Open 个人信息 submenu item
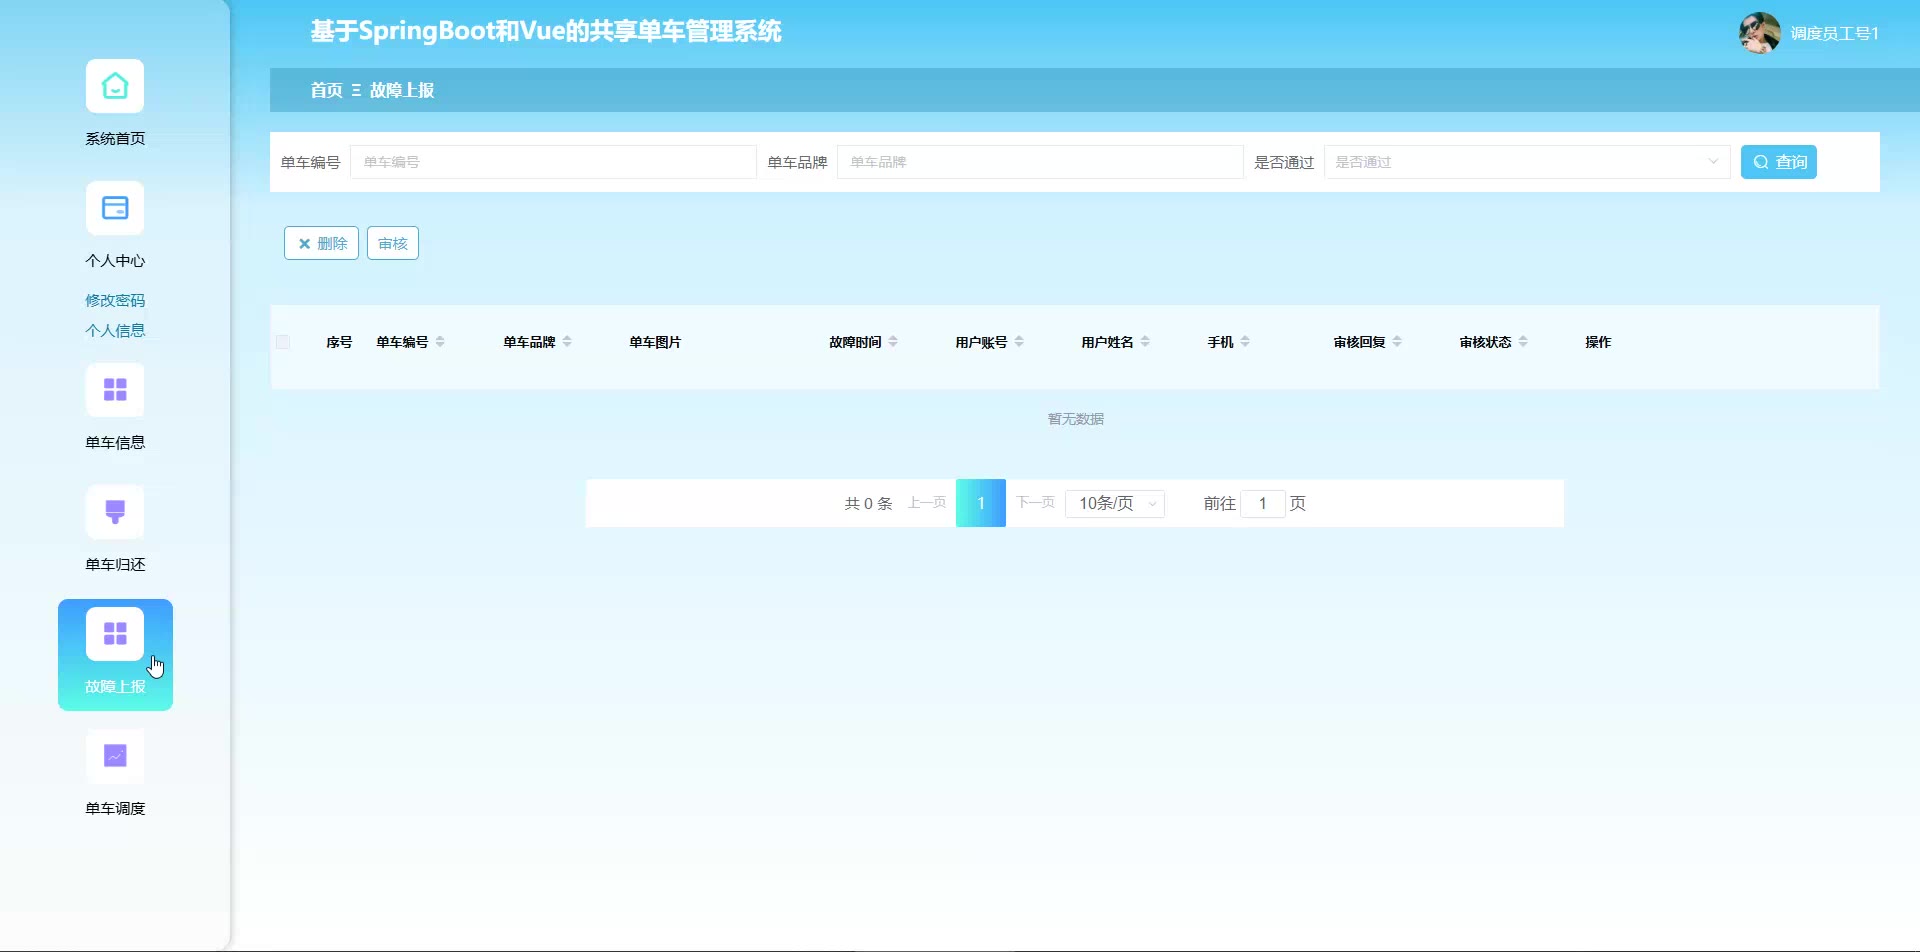This screenshot has width=1920, height=952. (x=115, y=330)
